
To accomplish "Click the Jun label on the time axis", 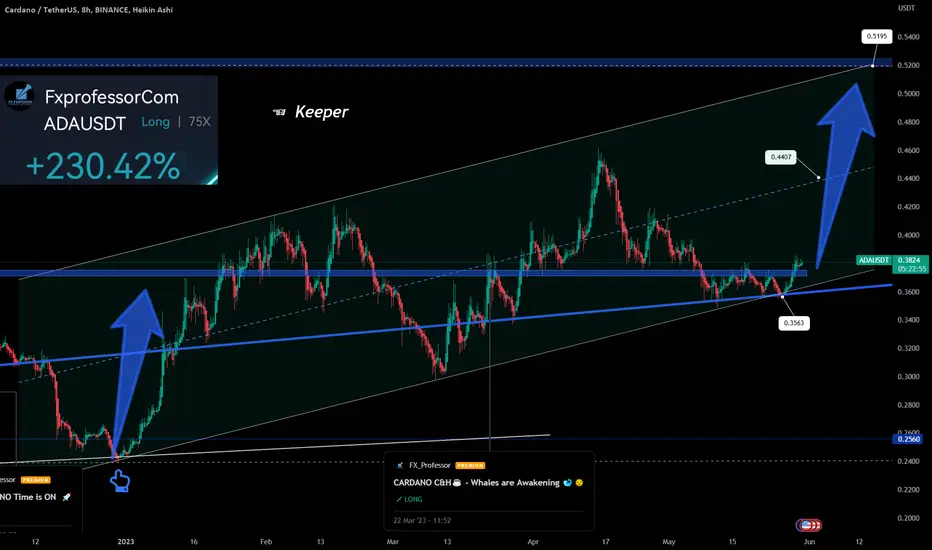I will 809,542.
